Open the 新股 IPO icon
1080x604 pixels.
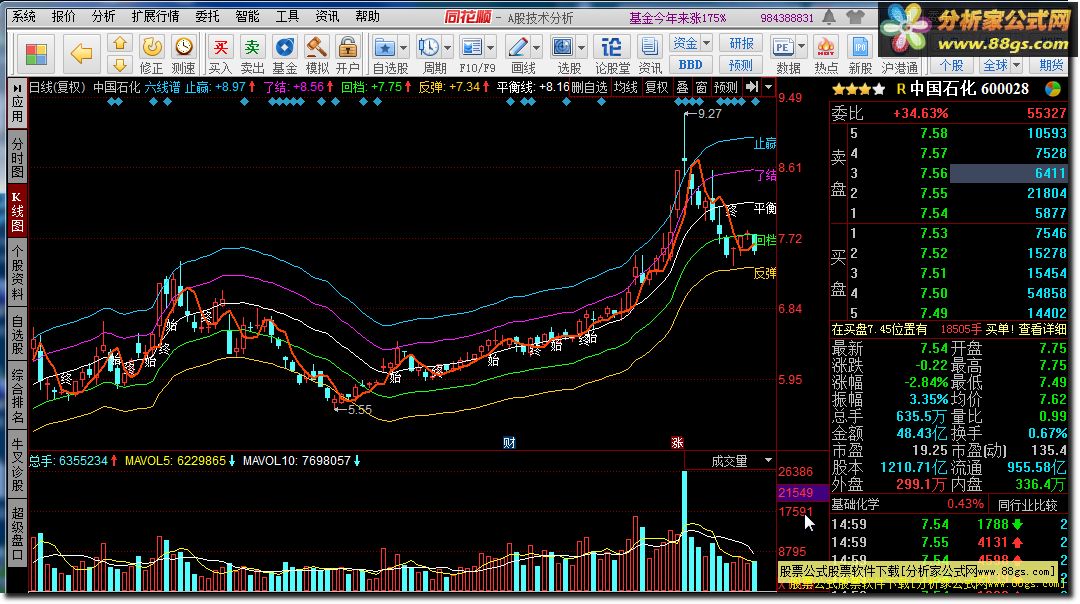click(860, 47)
